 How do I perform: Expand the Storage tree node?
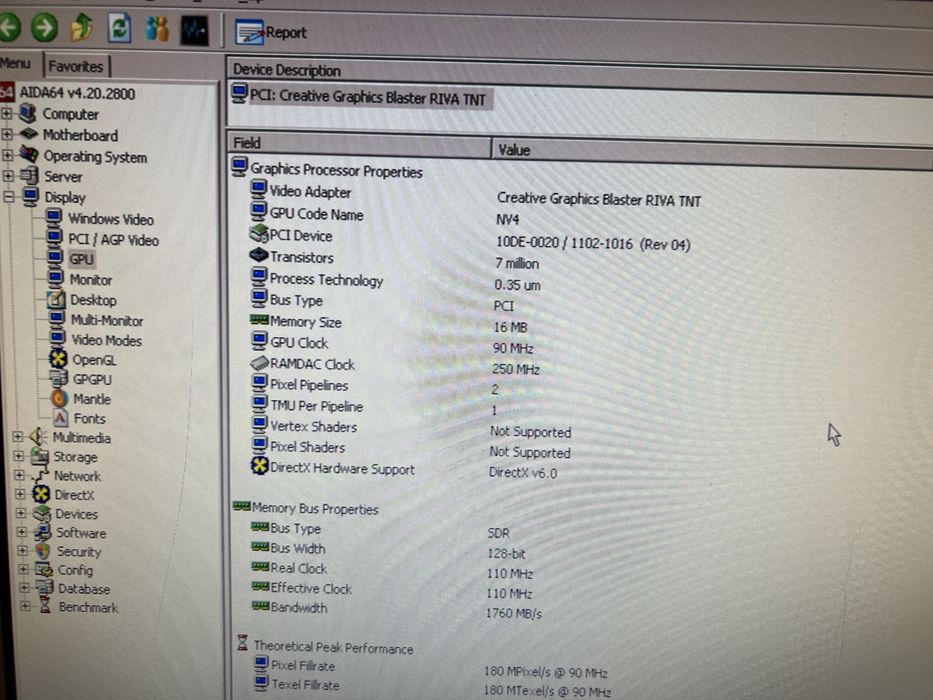tap(18, 457)
